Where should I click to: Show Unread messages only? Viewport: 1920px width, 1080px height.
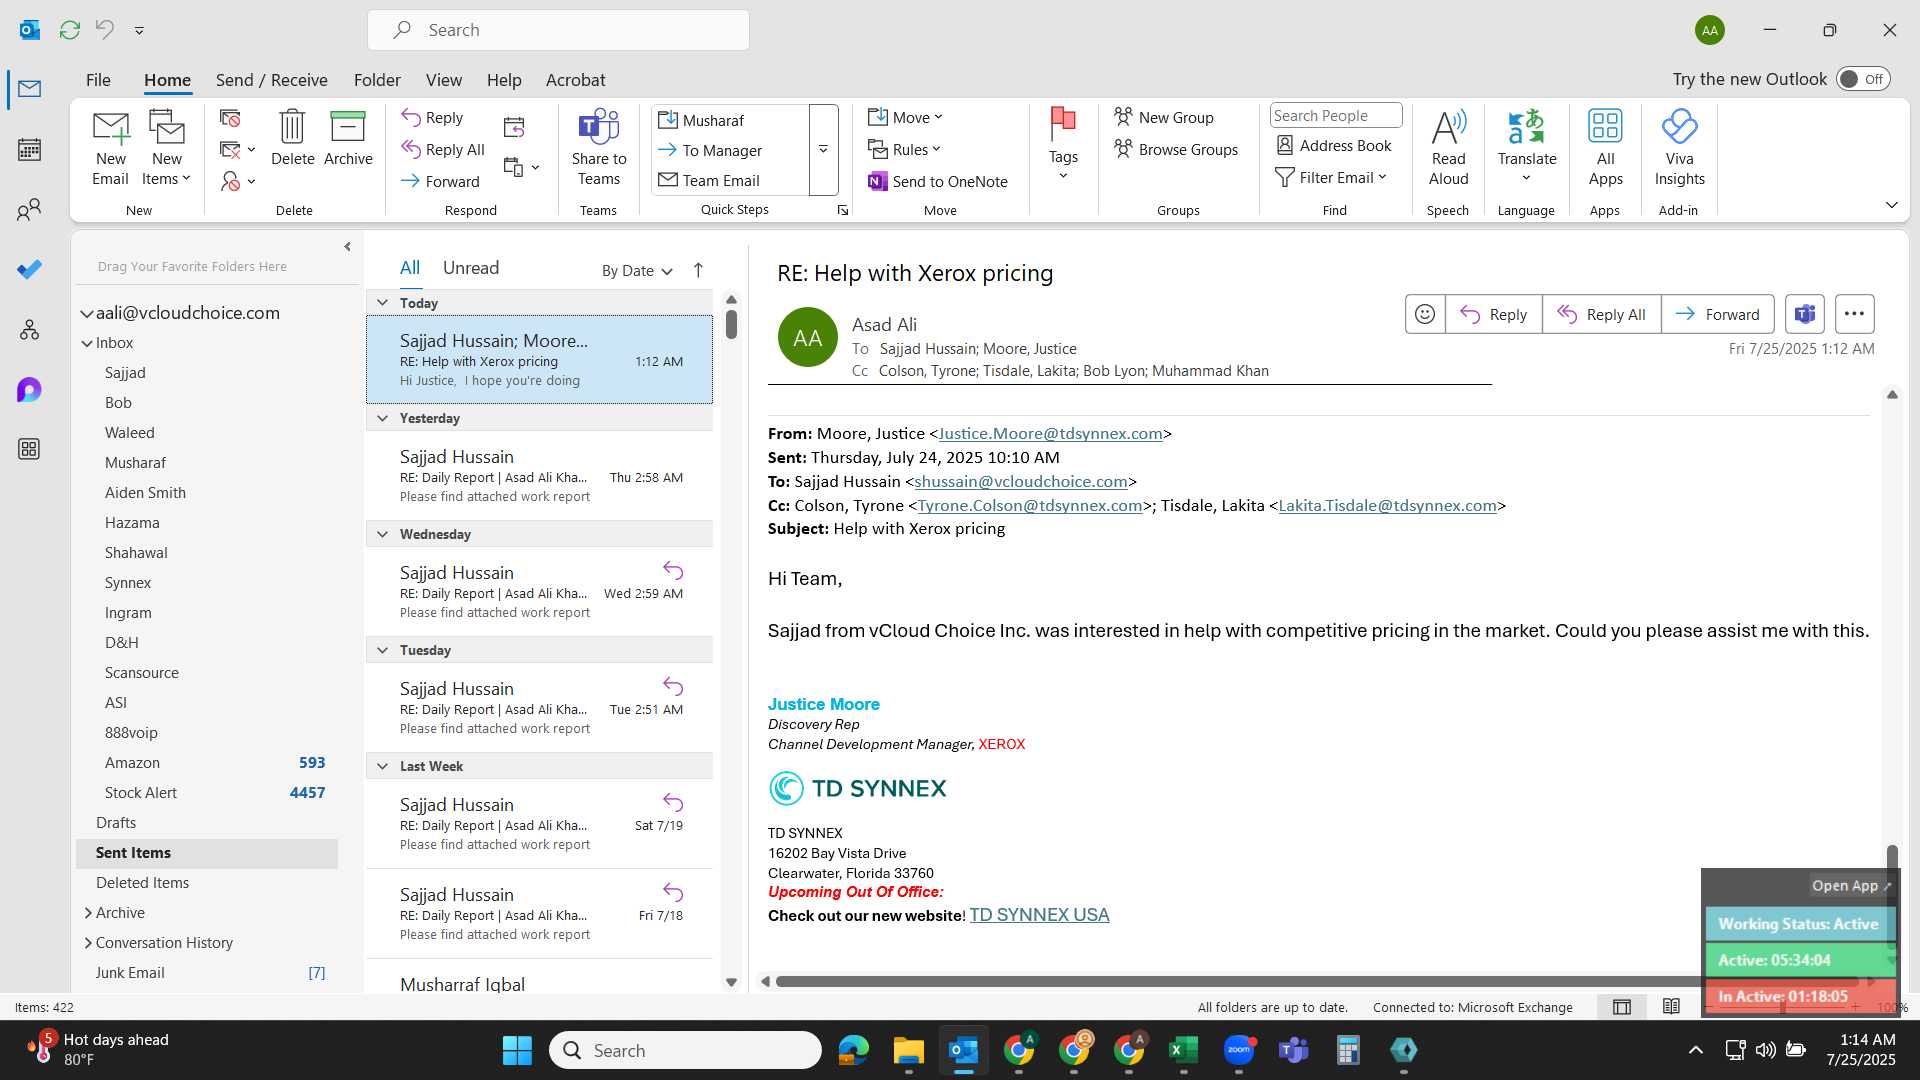tap(470, 268)
